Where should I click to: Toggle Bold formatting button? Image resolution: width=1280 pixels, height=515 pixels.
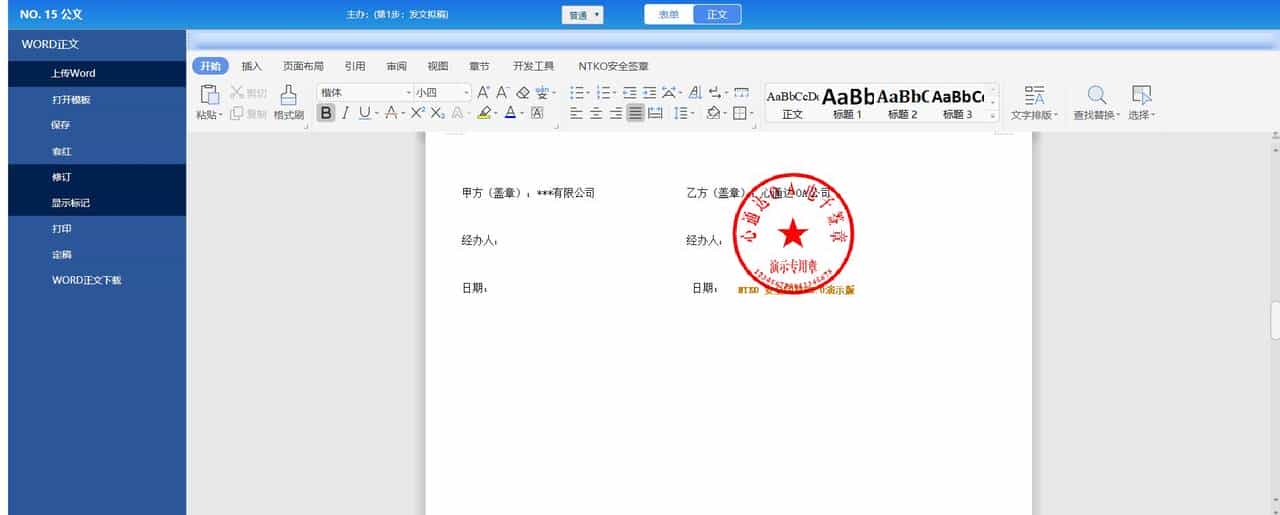pos(326,113)
